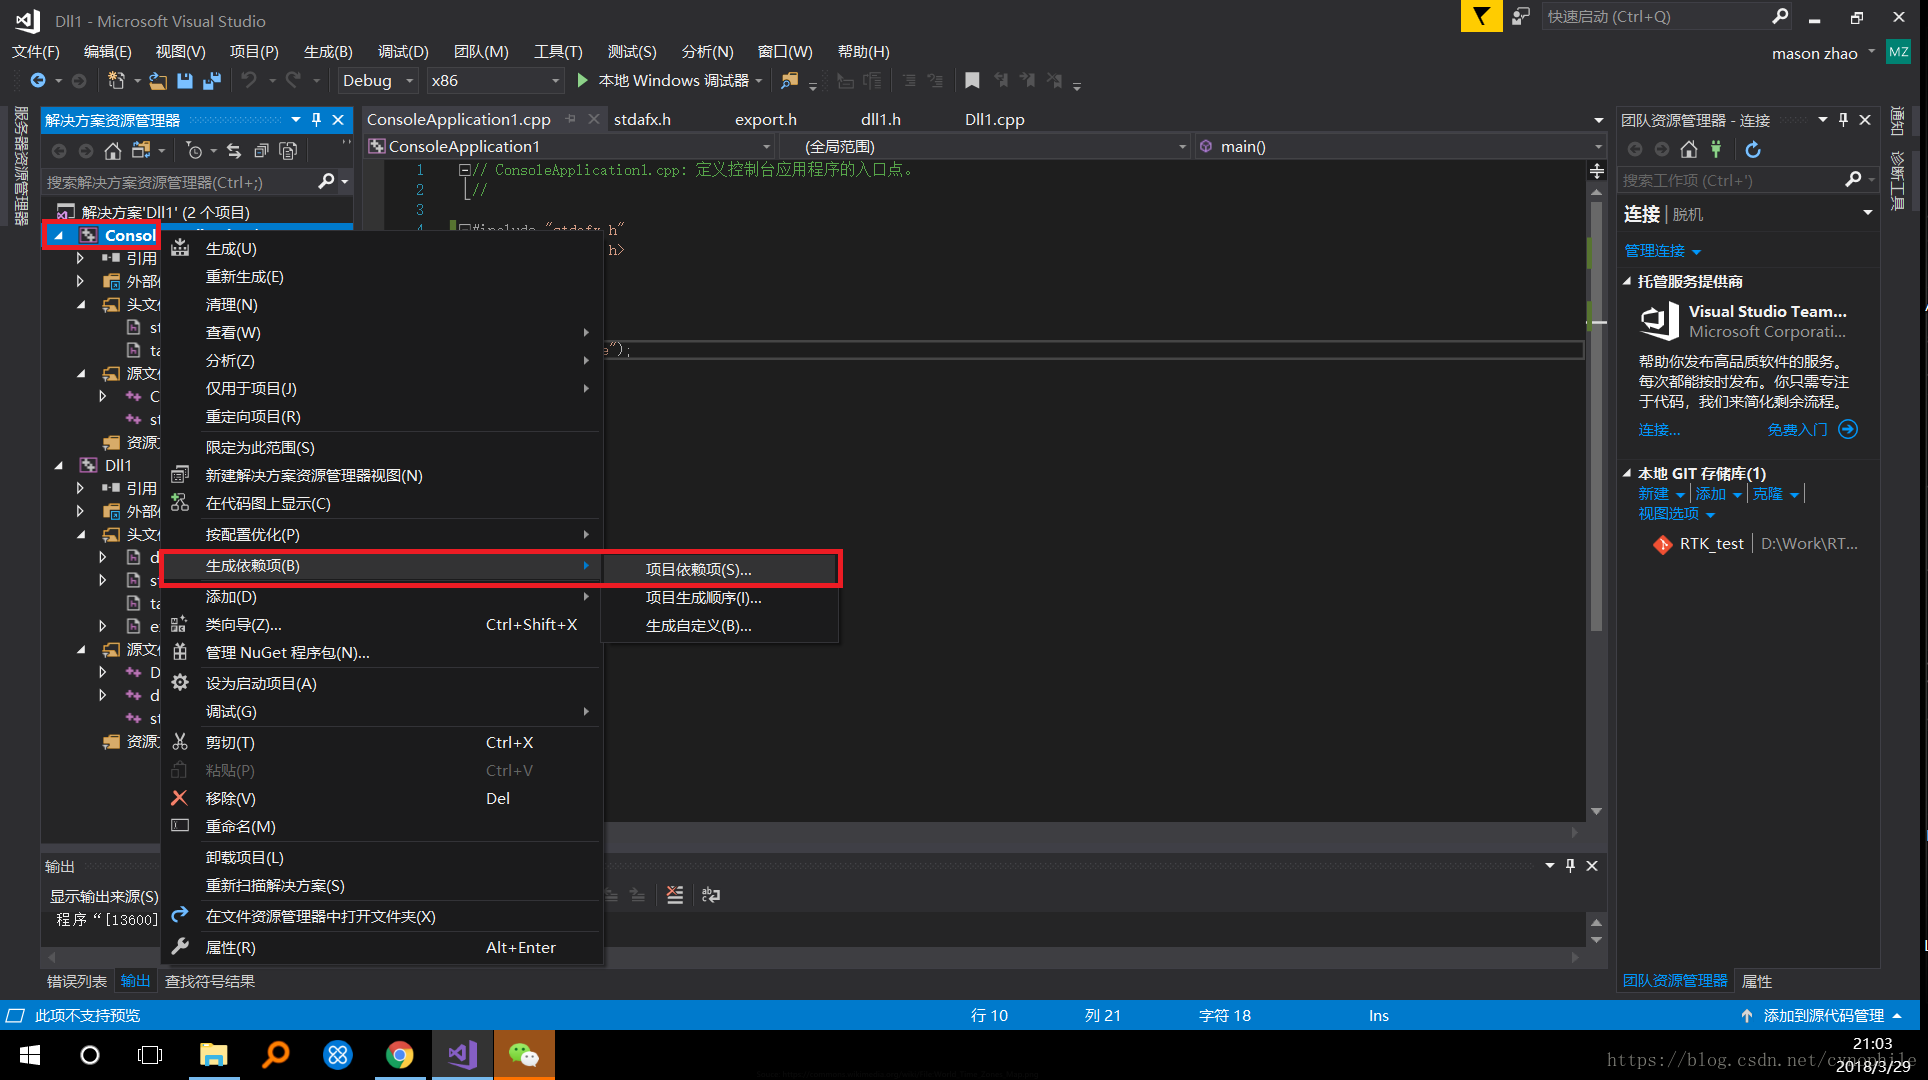Collapse the 本地 GIT 存储库 section
1928x1080 pixels.
1628,473
